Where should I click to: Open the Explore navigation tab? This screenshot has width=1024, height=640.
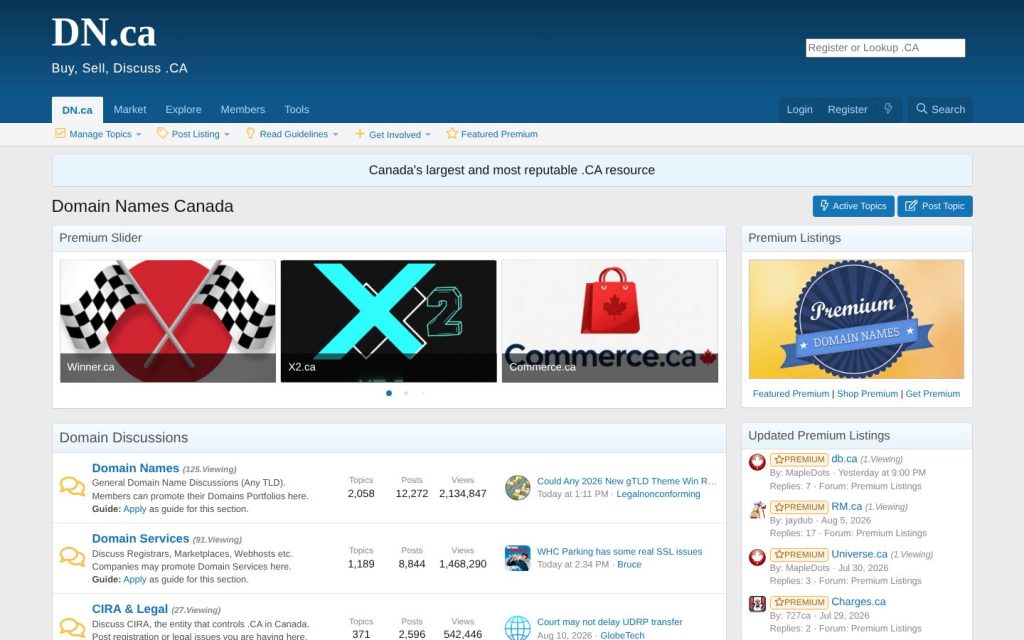pyautogui.click(x=183, y=110)
